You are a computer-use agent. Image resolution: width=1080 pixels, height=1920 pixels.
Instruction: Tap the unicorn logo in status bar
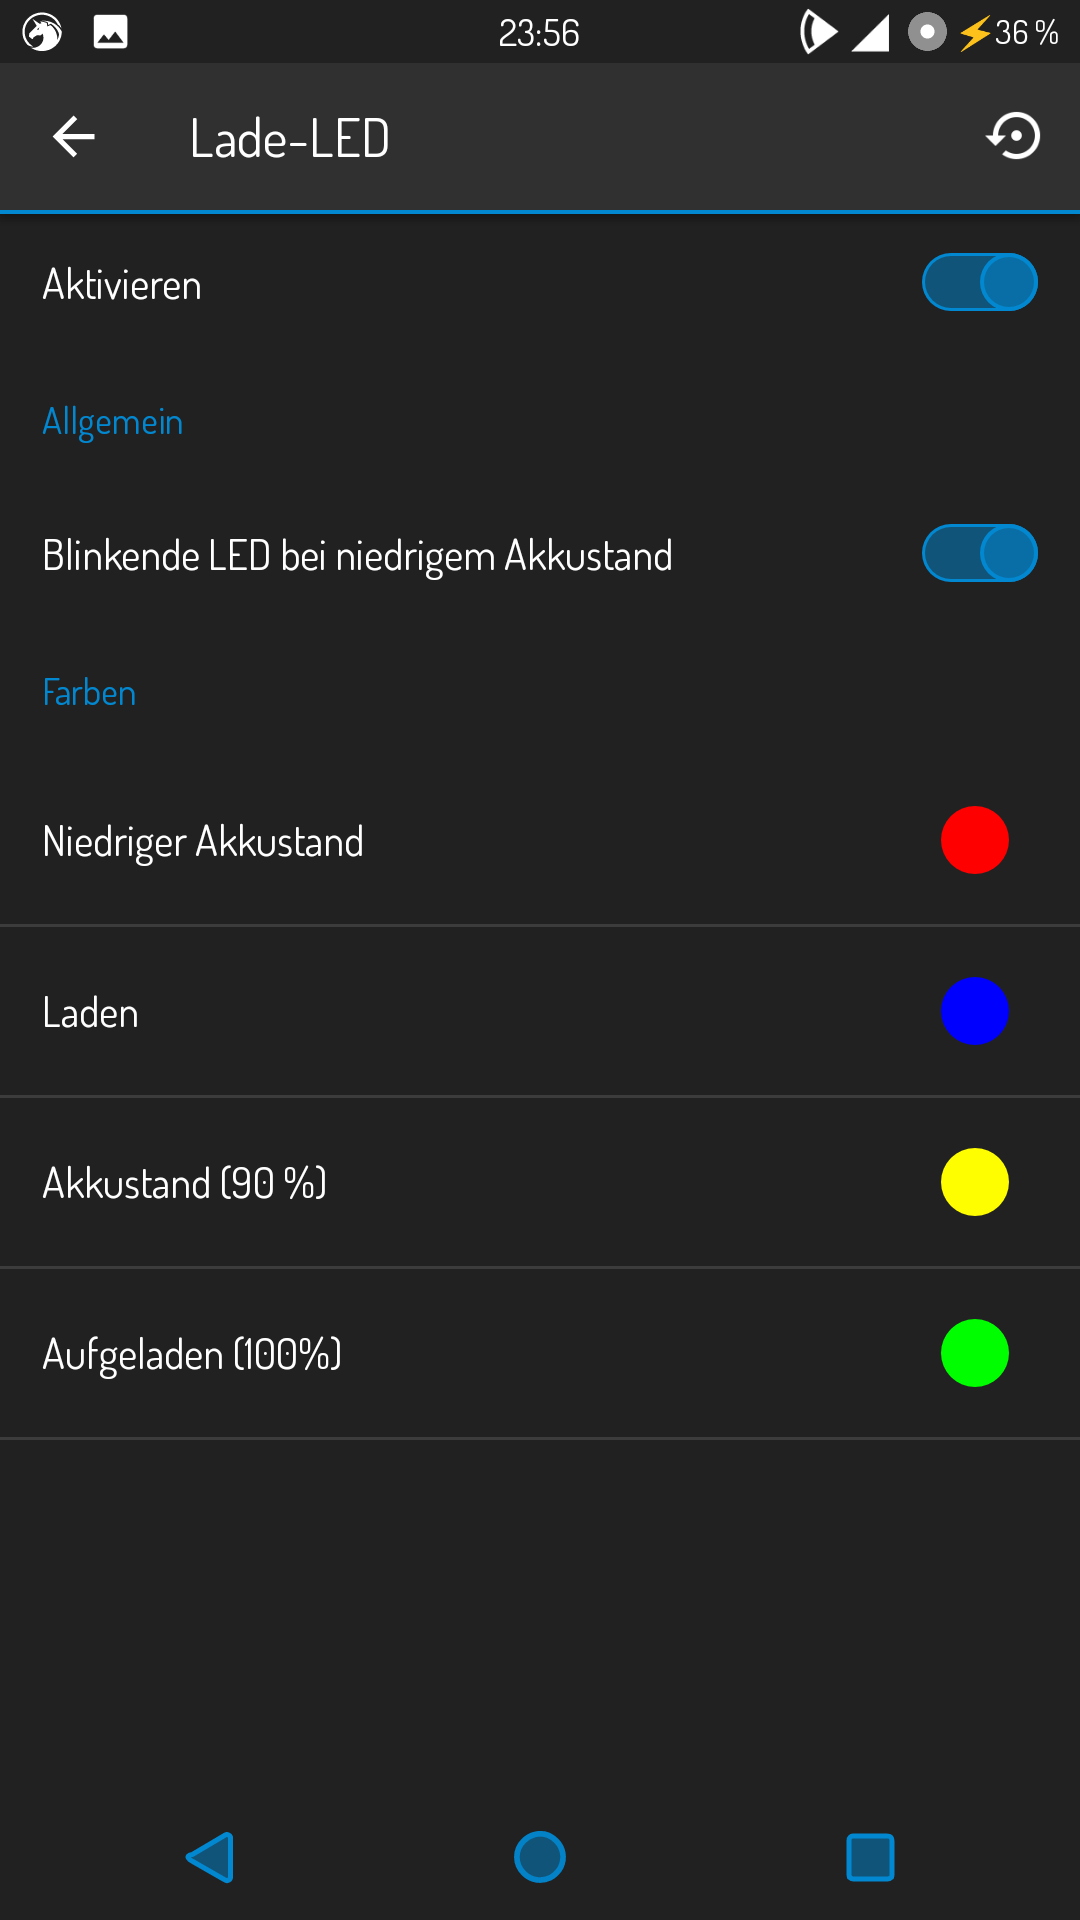pyautogui.click(x=42, y=33)
